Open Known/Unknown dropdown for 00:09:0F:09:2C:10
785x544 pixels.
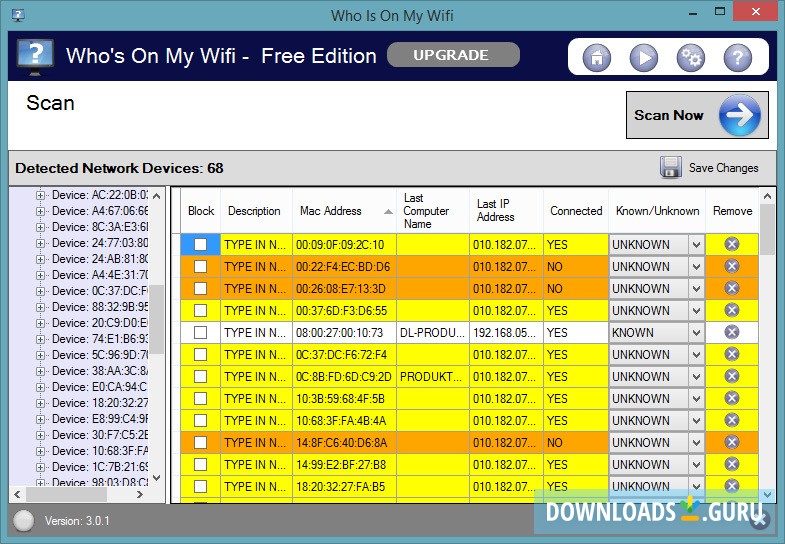click(x=696, y=245)
